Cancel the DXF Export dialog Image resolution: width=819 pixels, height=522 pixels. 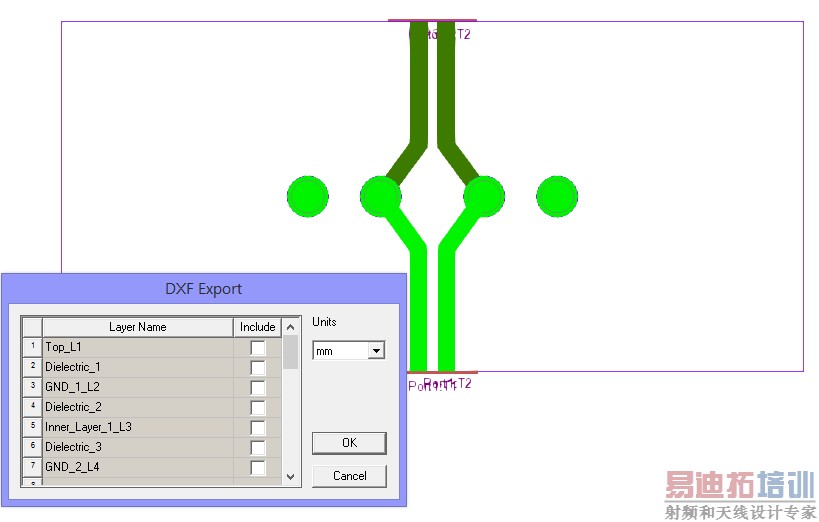[x=349, y=476]
